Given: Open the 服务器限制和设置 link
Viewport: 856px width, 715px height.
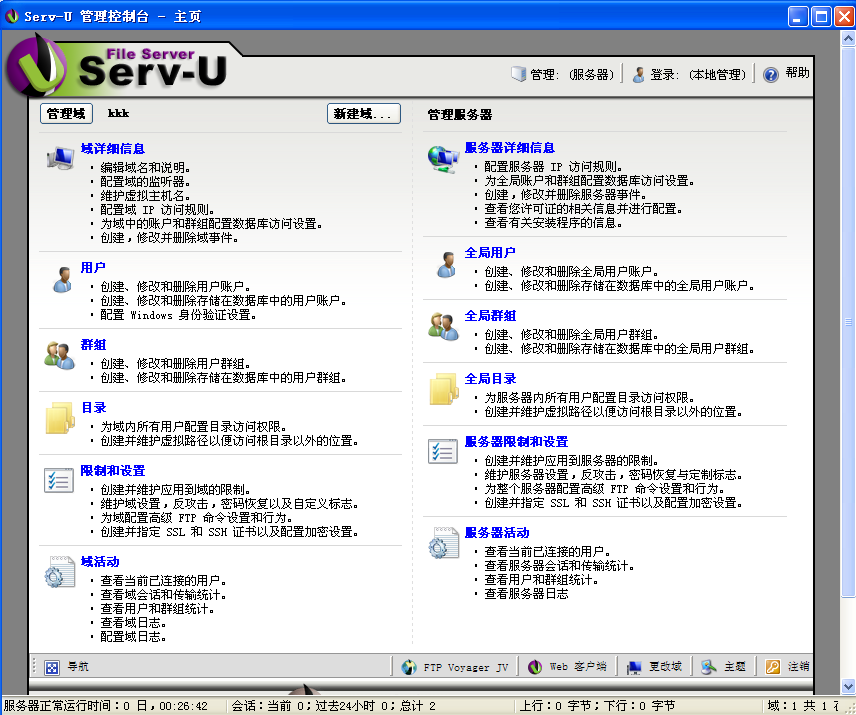Looking at the screenshot, I should 516,442.
